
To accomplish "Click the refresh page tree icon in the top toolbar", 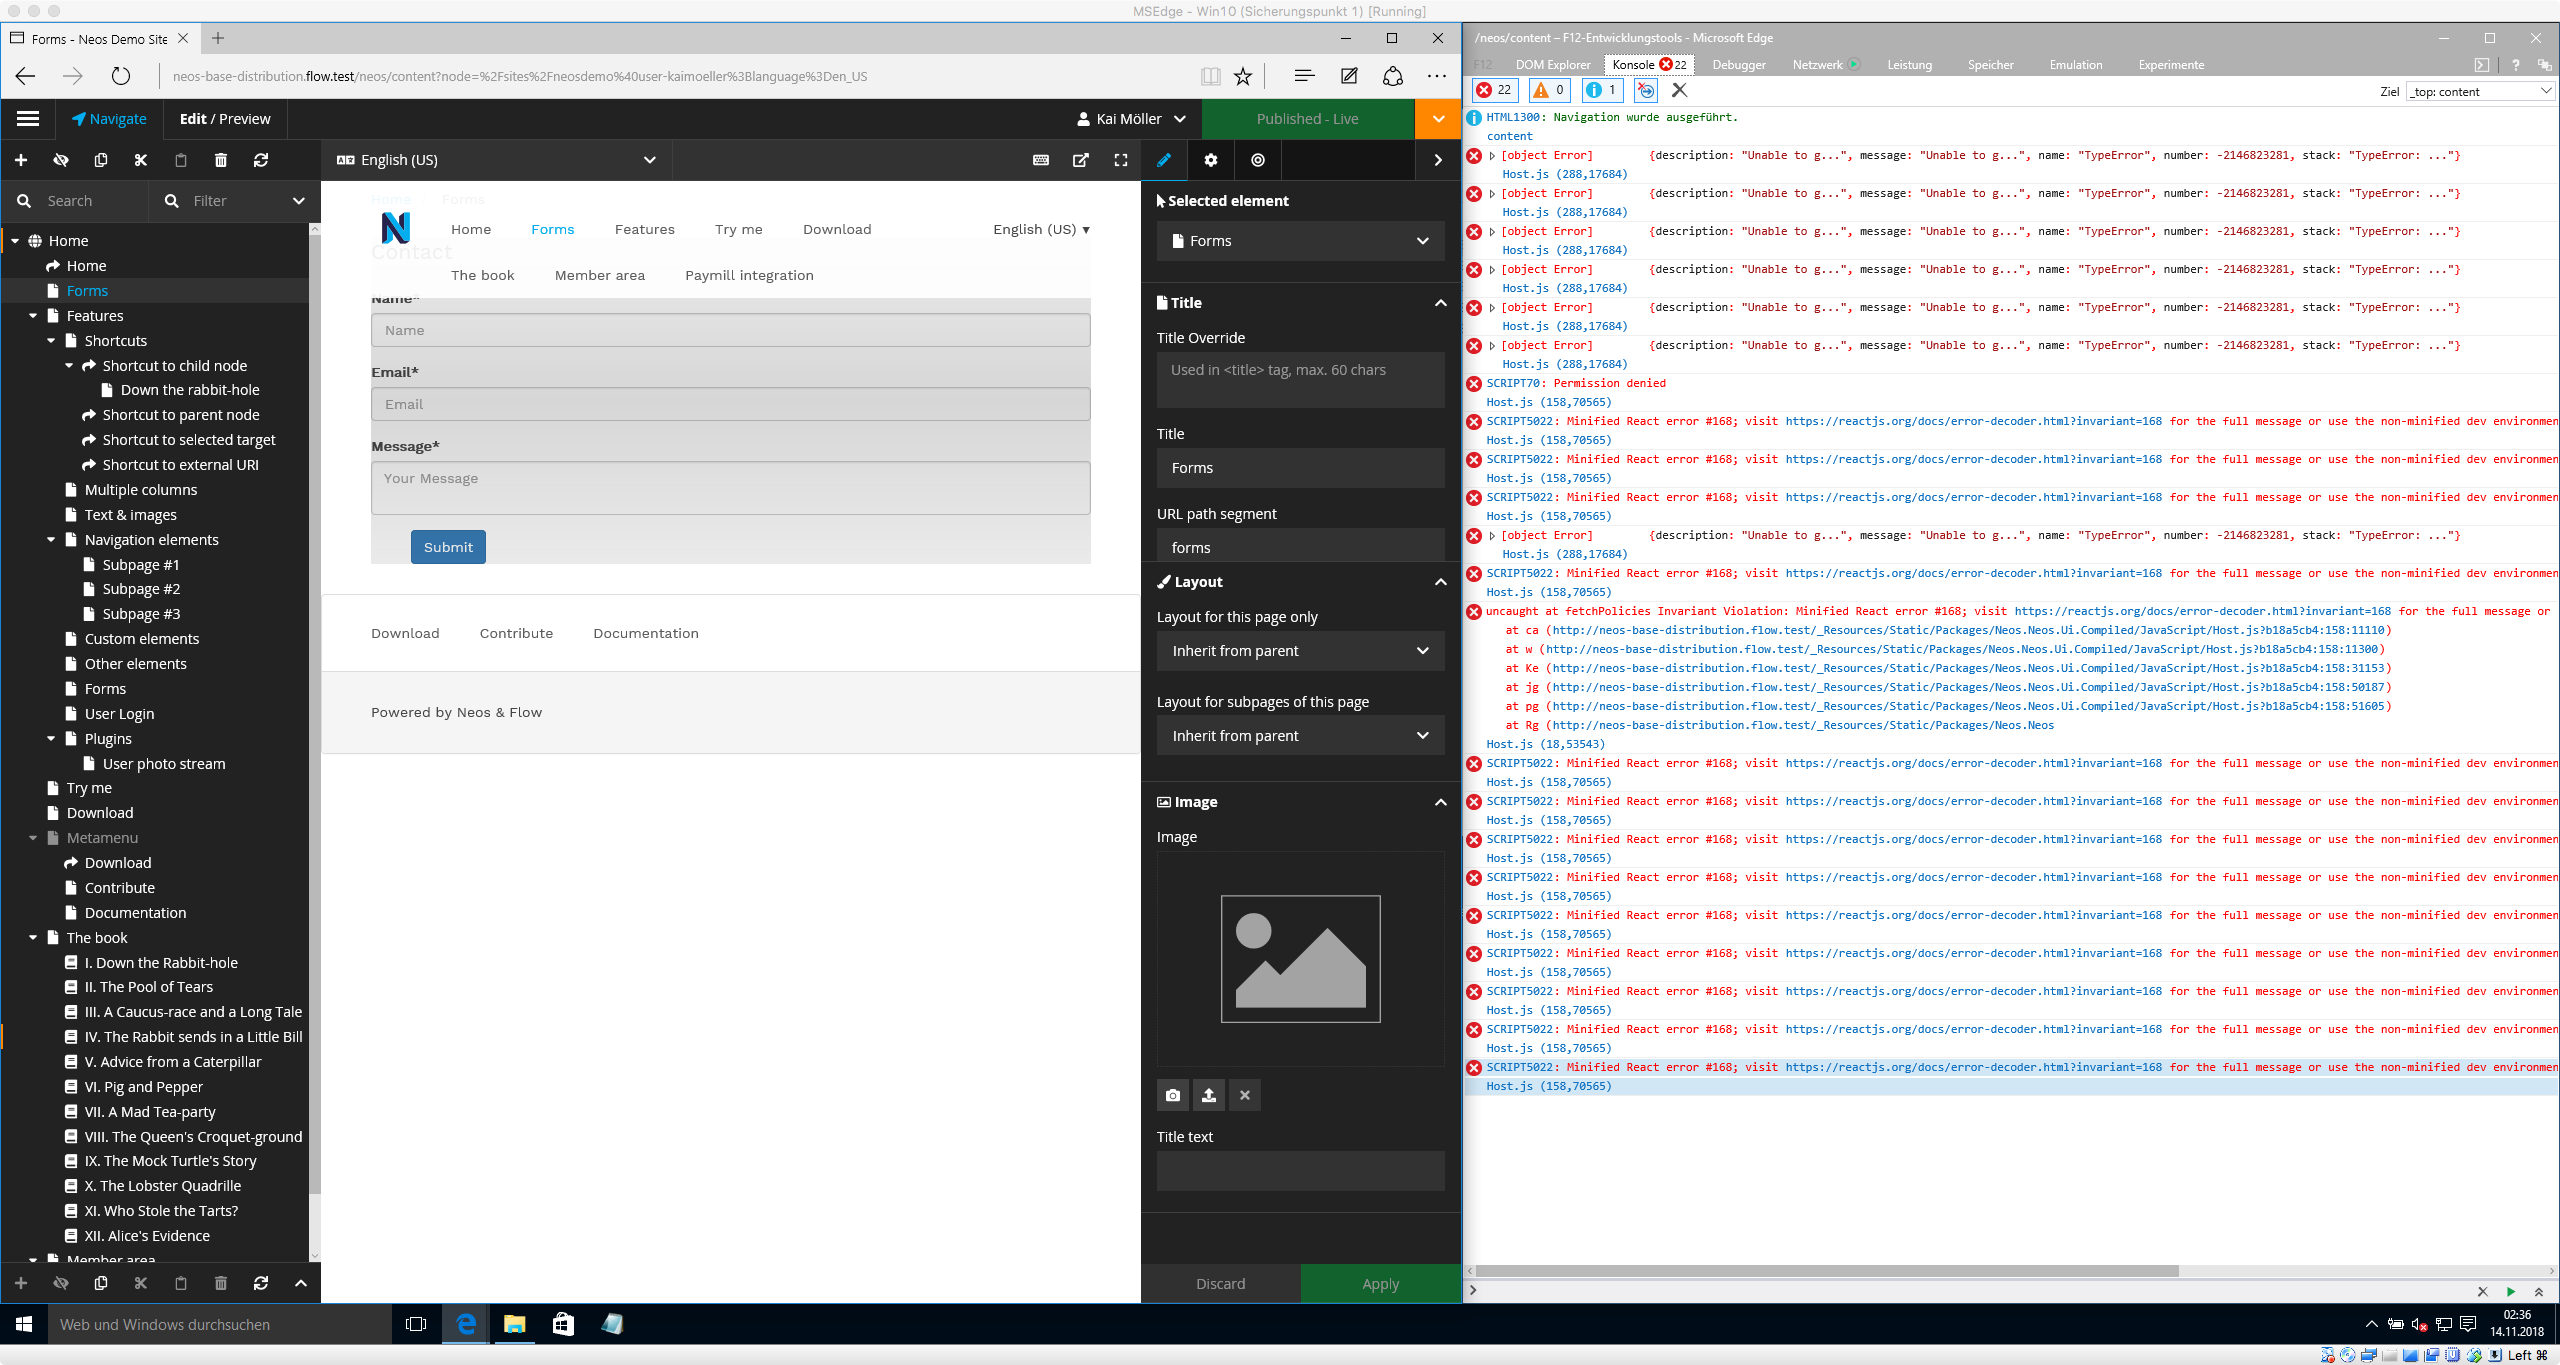I will point(261,160).
